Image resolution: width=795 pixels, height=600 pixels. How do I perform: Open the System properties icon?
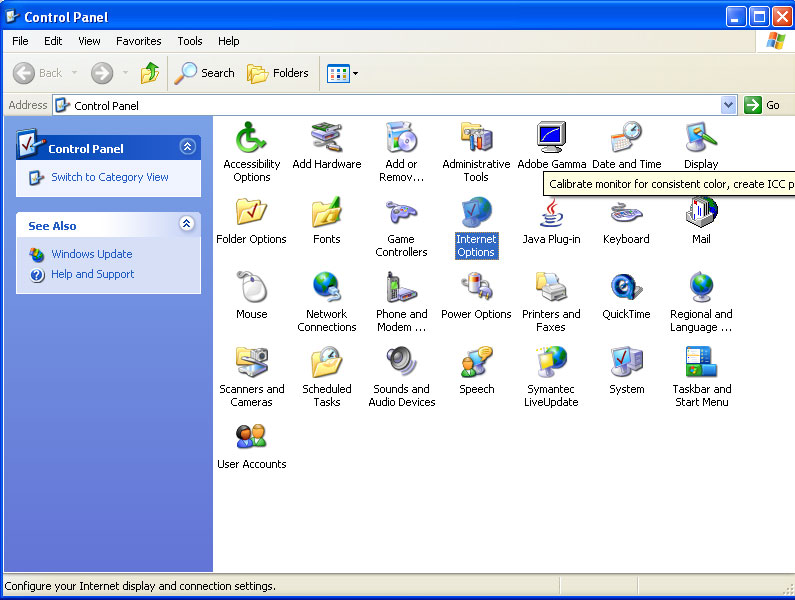[626, 371]
